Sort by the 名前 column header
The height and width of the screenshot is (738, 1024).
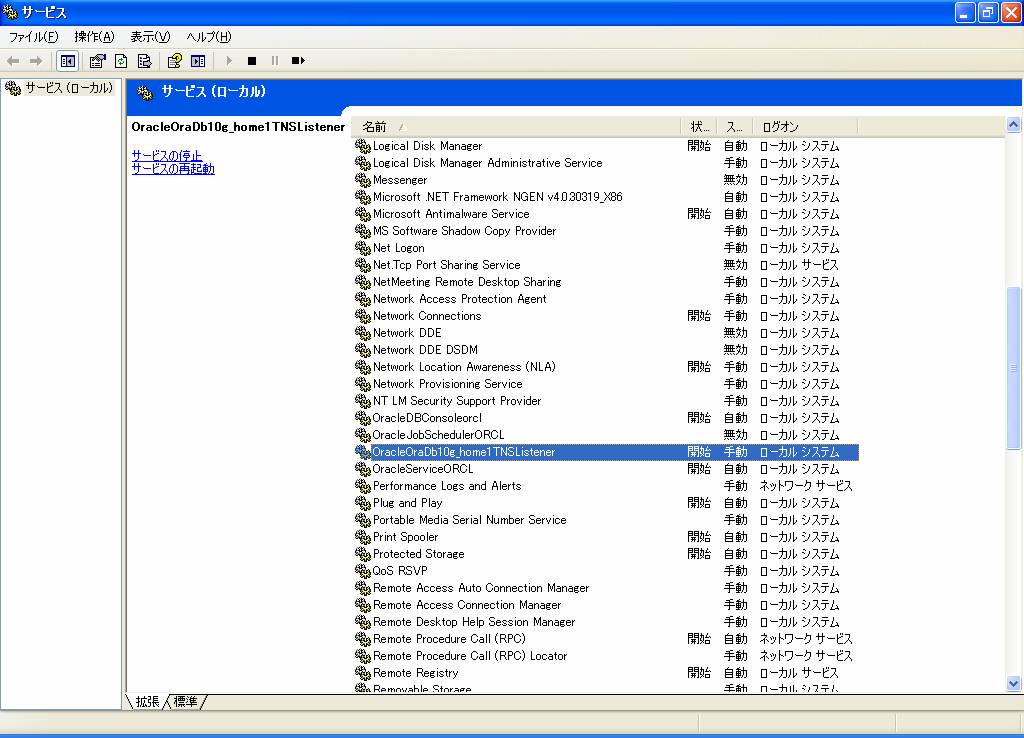pos(375,127)
